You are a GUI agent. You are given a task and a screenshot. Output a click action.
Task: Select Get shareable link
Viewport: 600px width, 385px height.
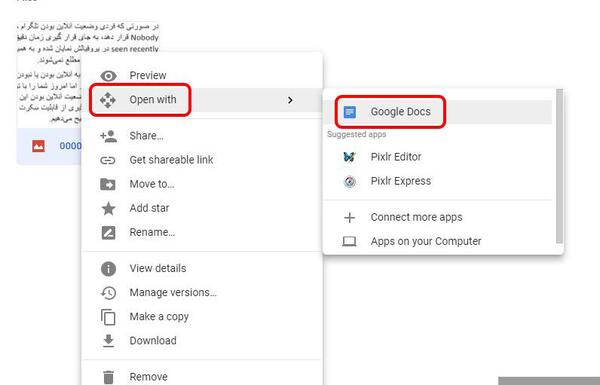tap(202, 160)
